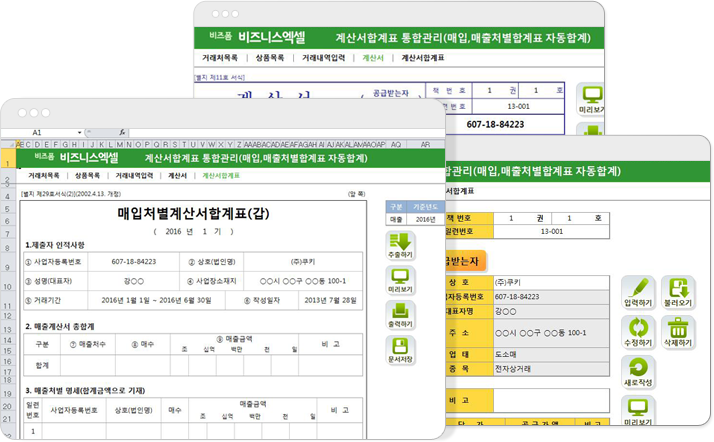Click the 추출하기 (extract) icon button

tap(400, 246)
